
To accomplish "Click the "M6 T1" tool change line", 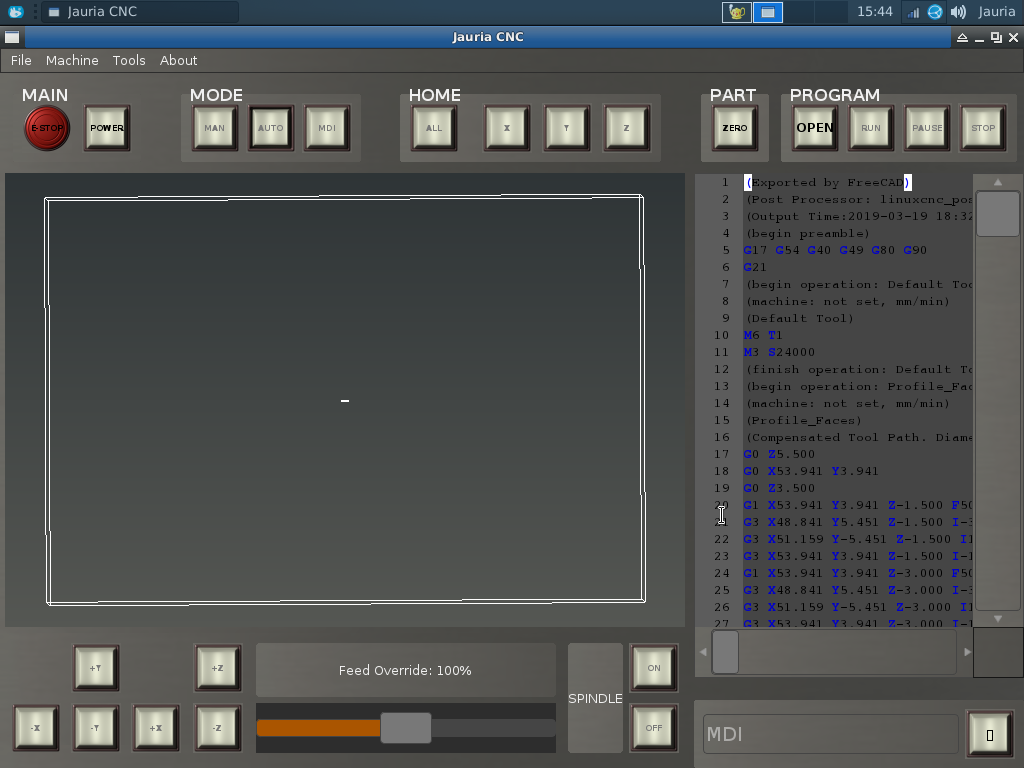I will click(x=763, y=335).
